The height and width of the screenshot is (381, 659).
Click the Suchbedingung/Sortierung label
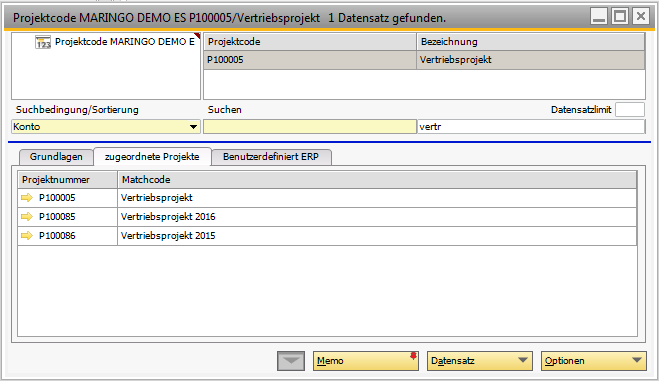[77, 110]
